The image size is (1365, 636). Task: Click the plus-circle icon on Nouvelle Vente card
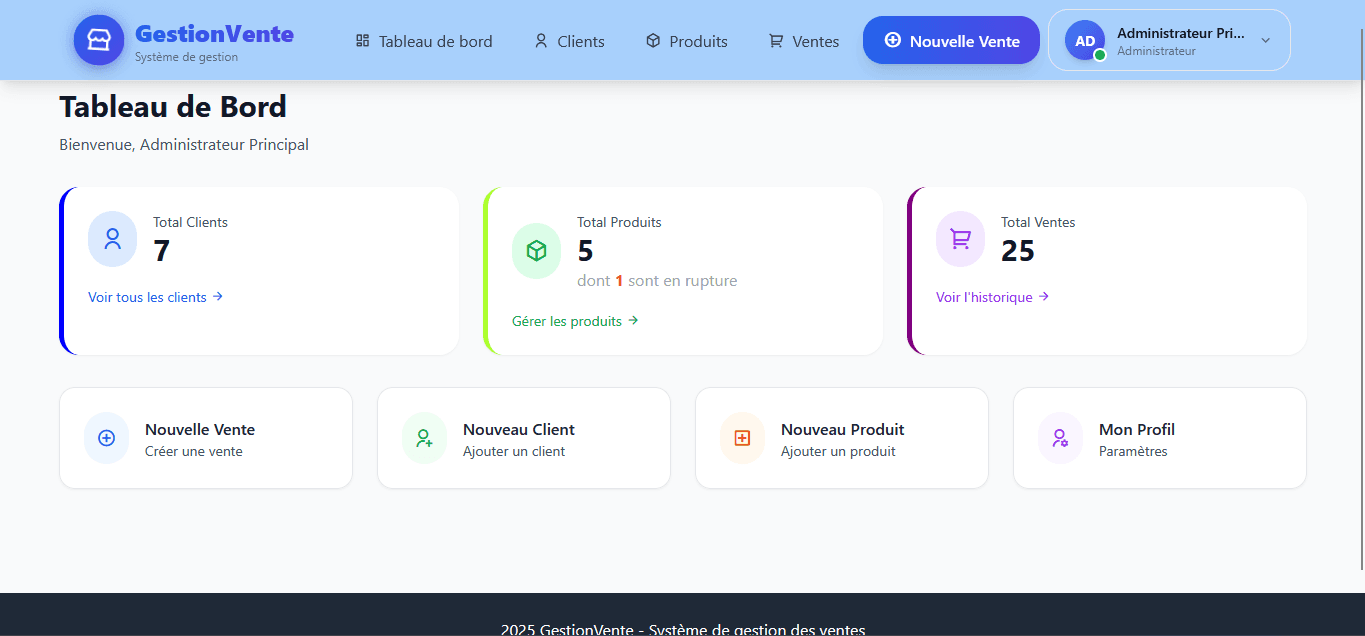click(x=107, y=438)
